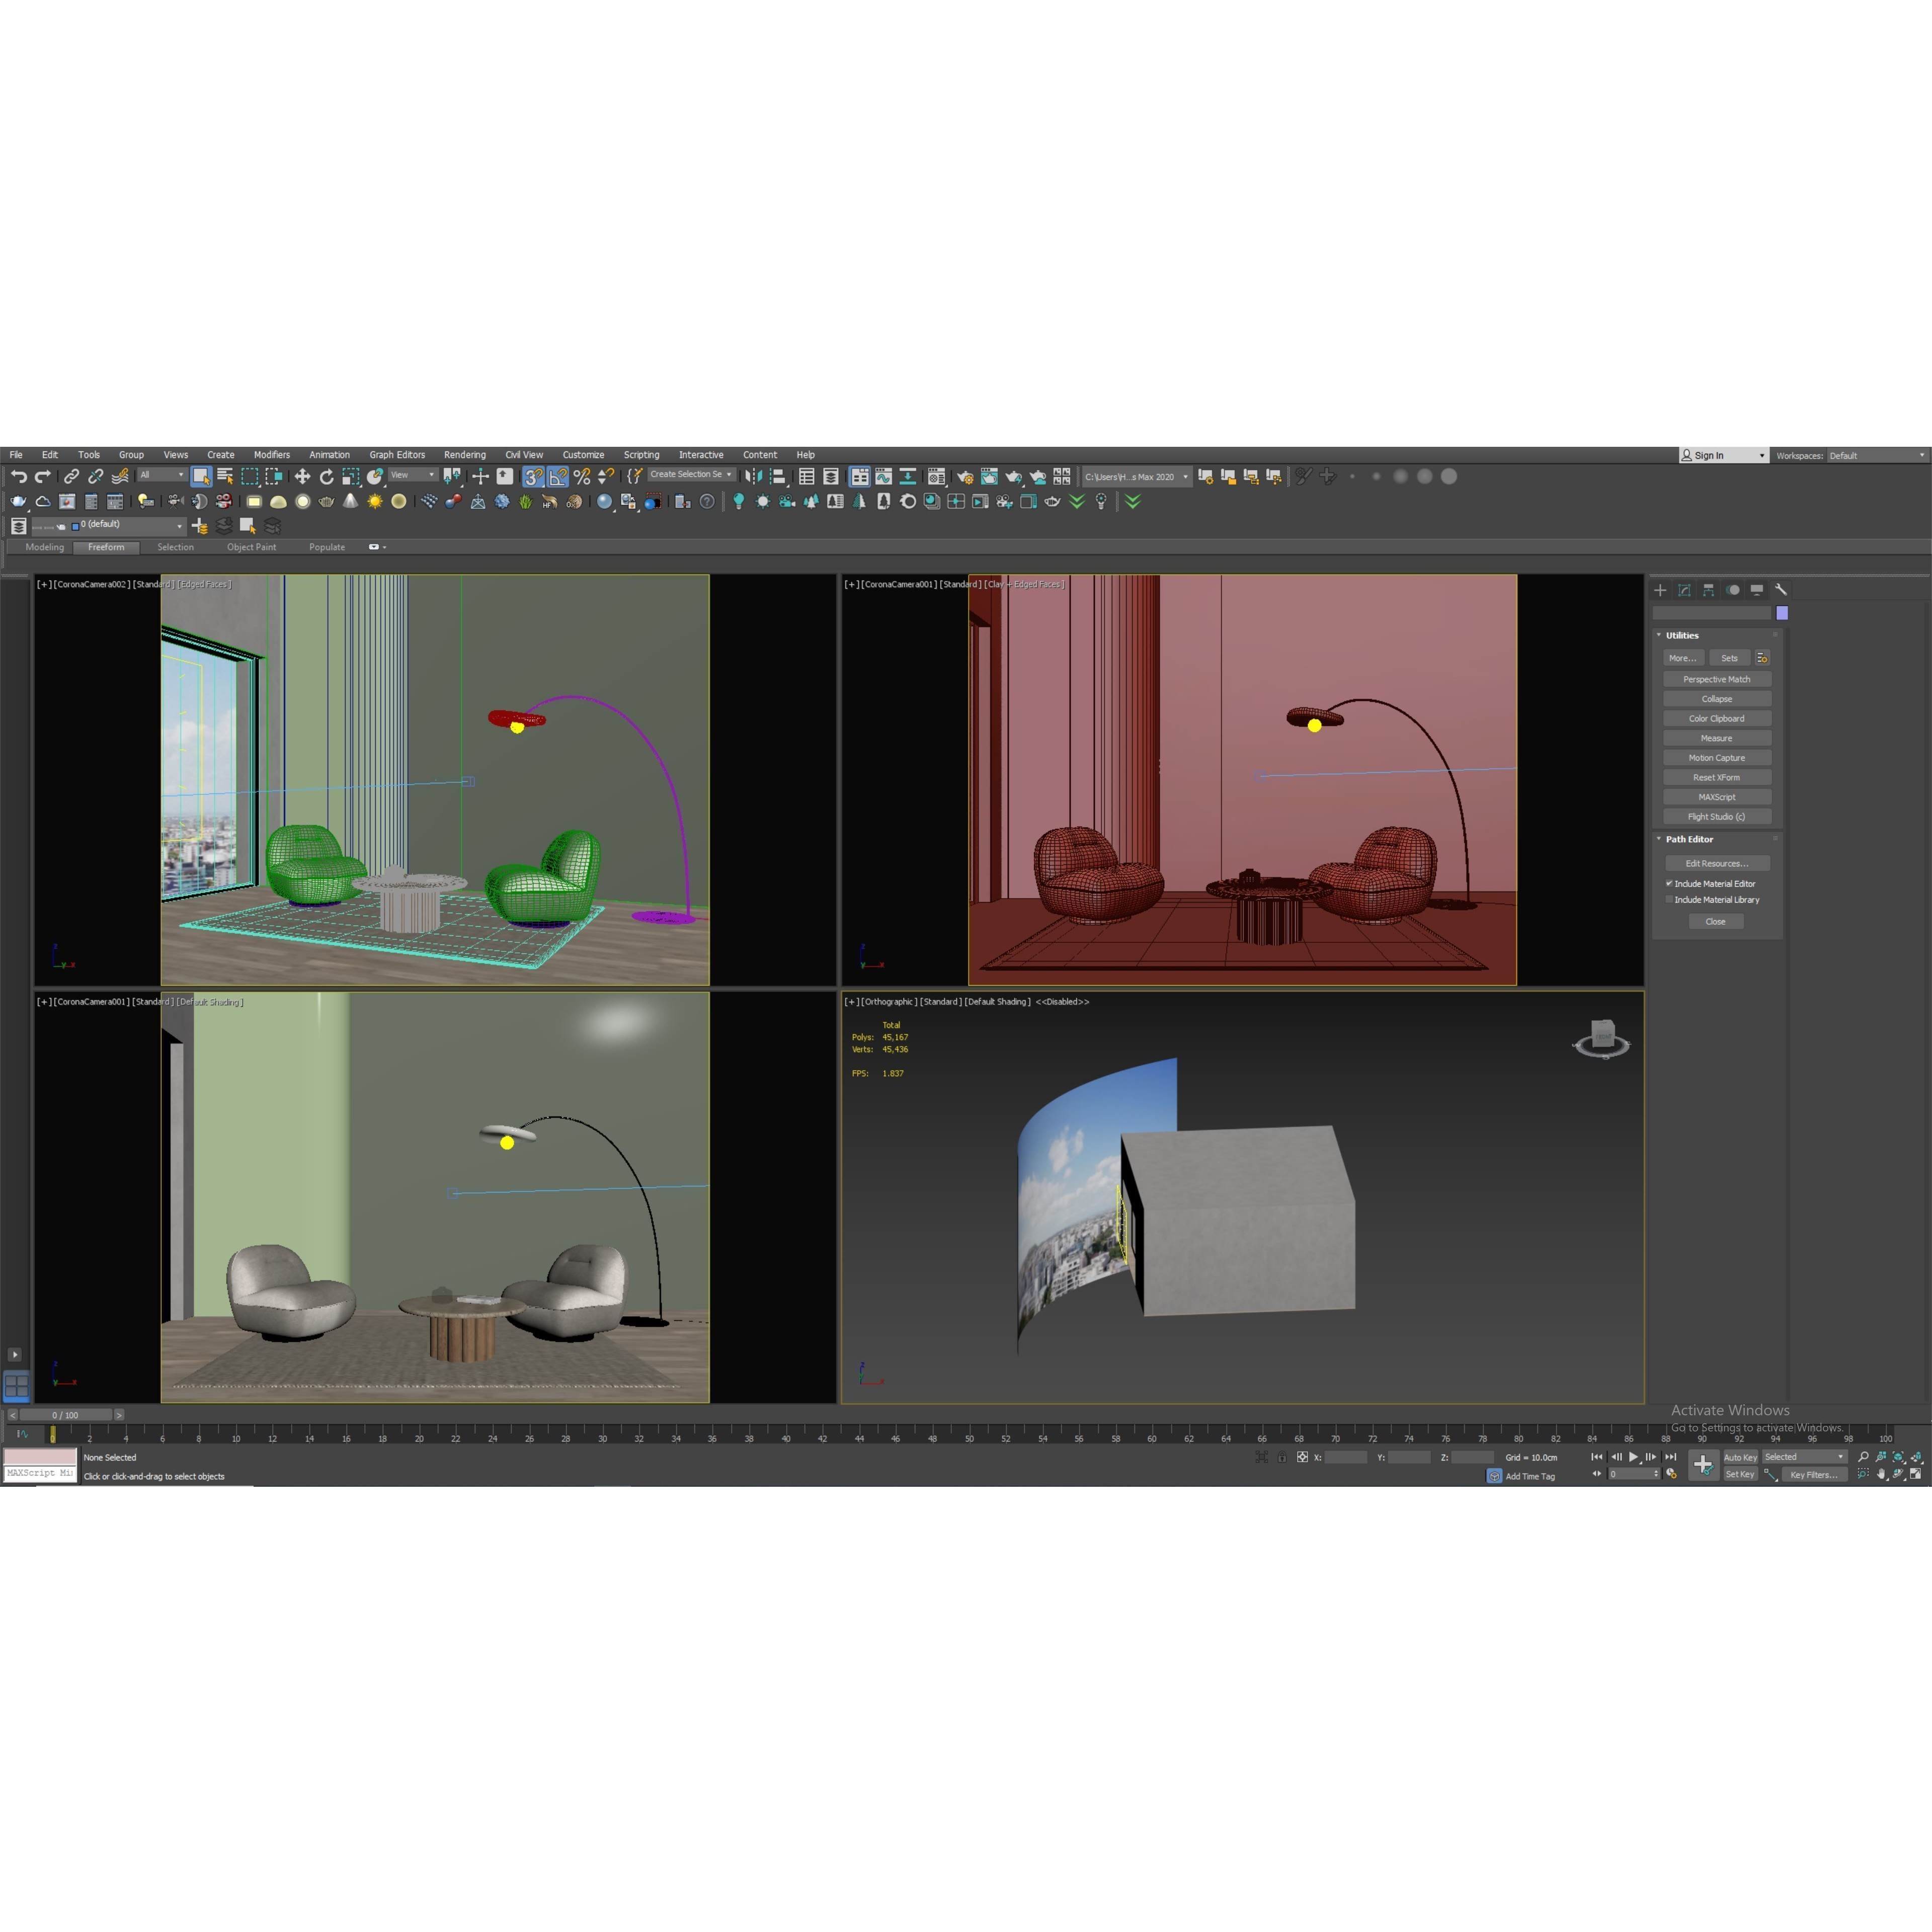Open the Utilities (wrench) panel tab
Screen dimensions: 1932x1932
click(1781, 590)
